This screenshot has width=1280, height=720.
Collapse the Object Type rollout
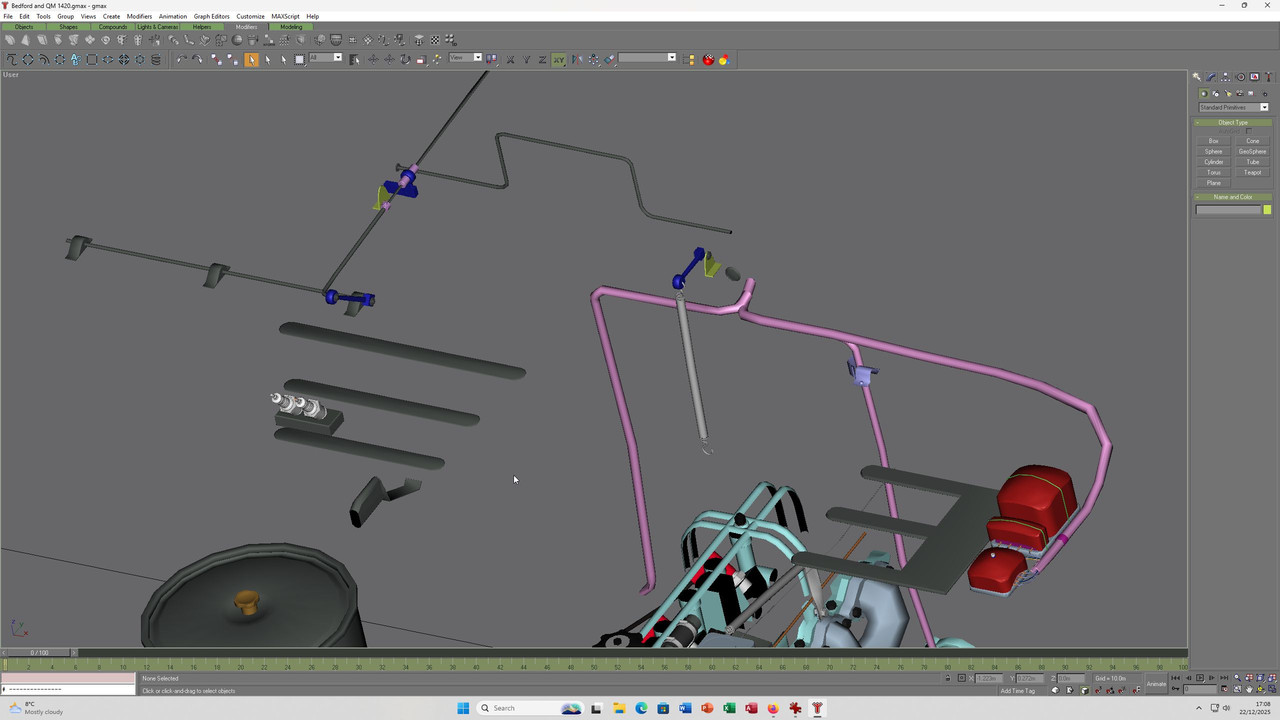1233,122
